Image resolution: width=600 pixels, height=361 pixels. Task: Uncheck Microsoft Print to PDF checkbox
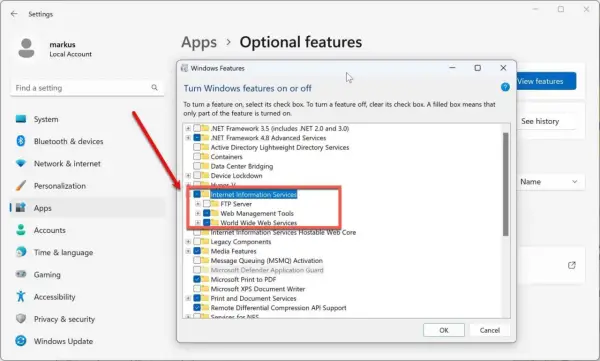point(197,279)
